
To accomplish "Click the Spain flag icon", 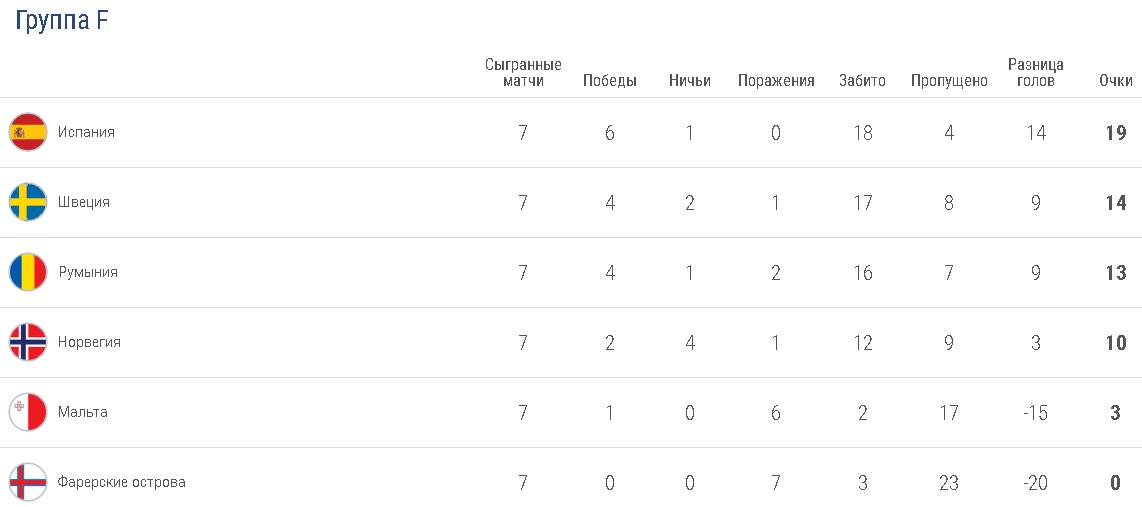I will click(x=28, y=132).
